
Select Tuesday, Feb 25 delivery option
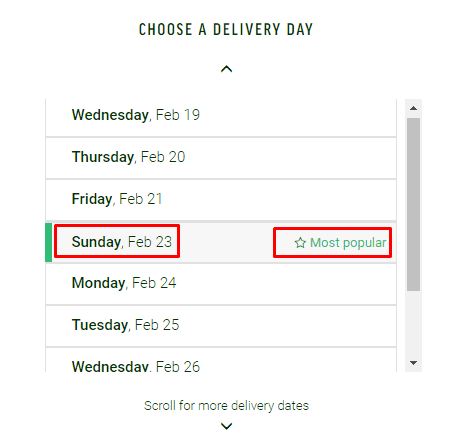click(221, 326)
